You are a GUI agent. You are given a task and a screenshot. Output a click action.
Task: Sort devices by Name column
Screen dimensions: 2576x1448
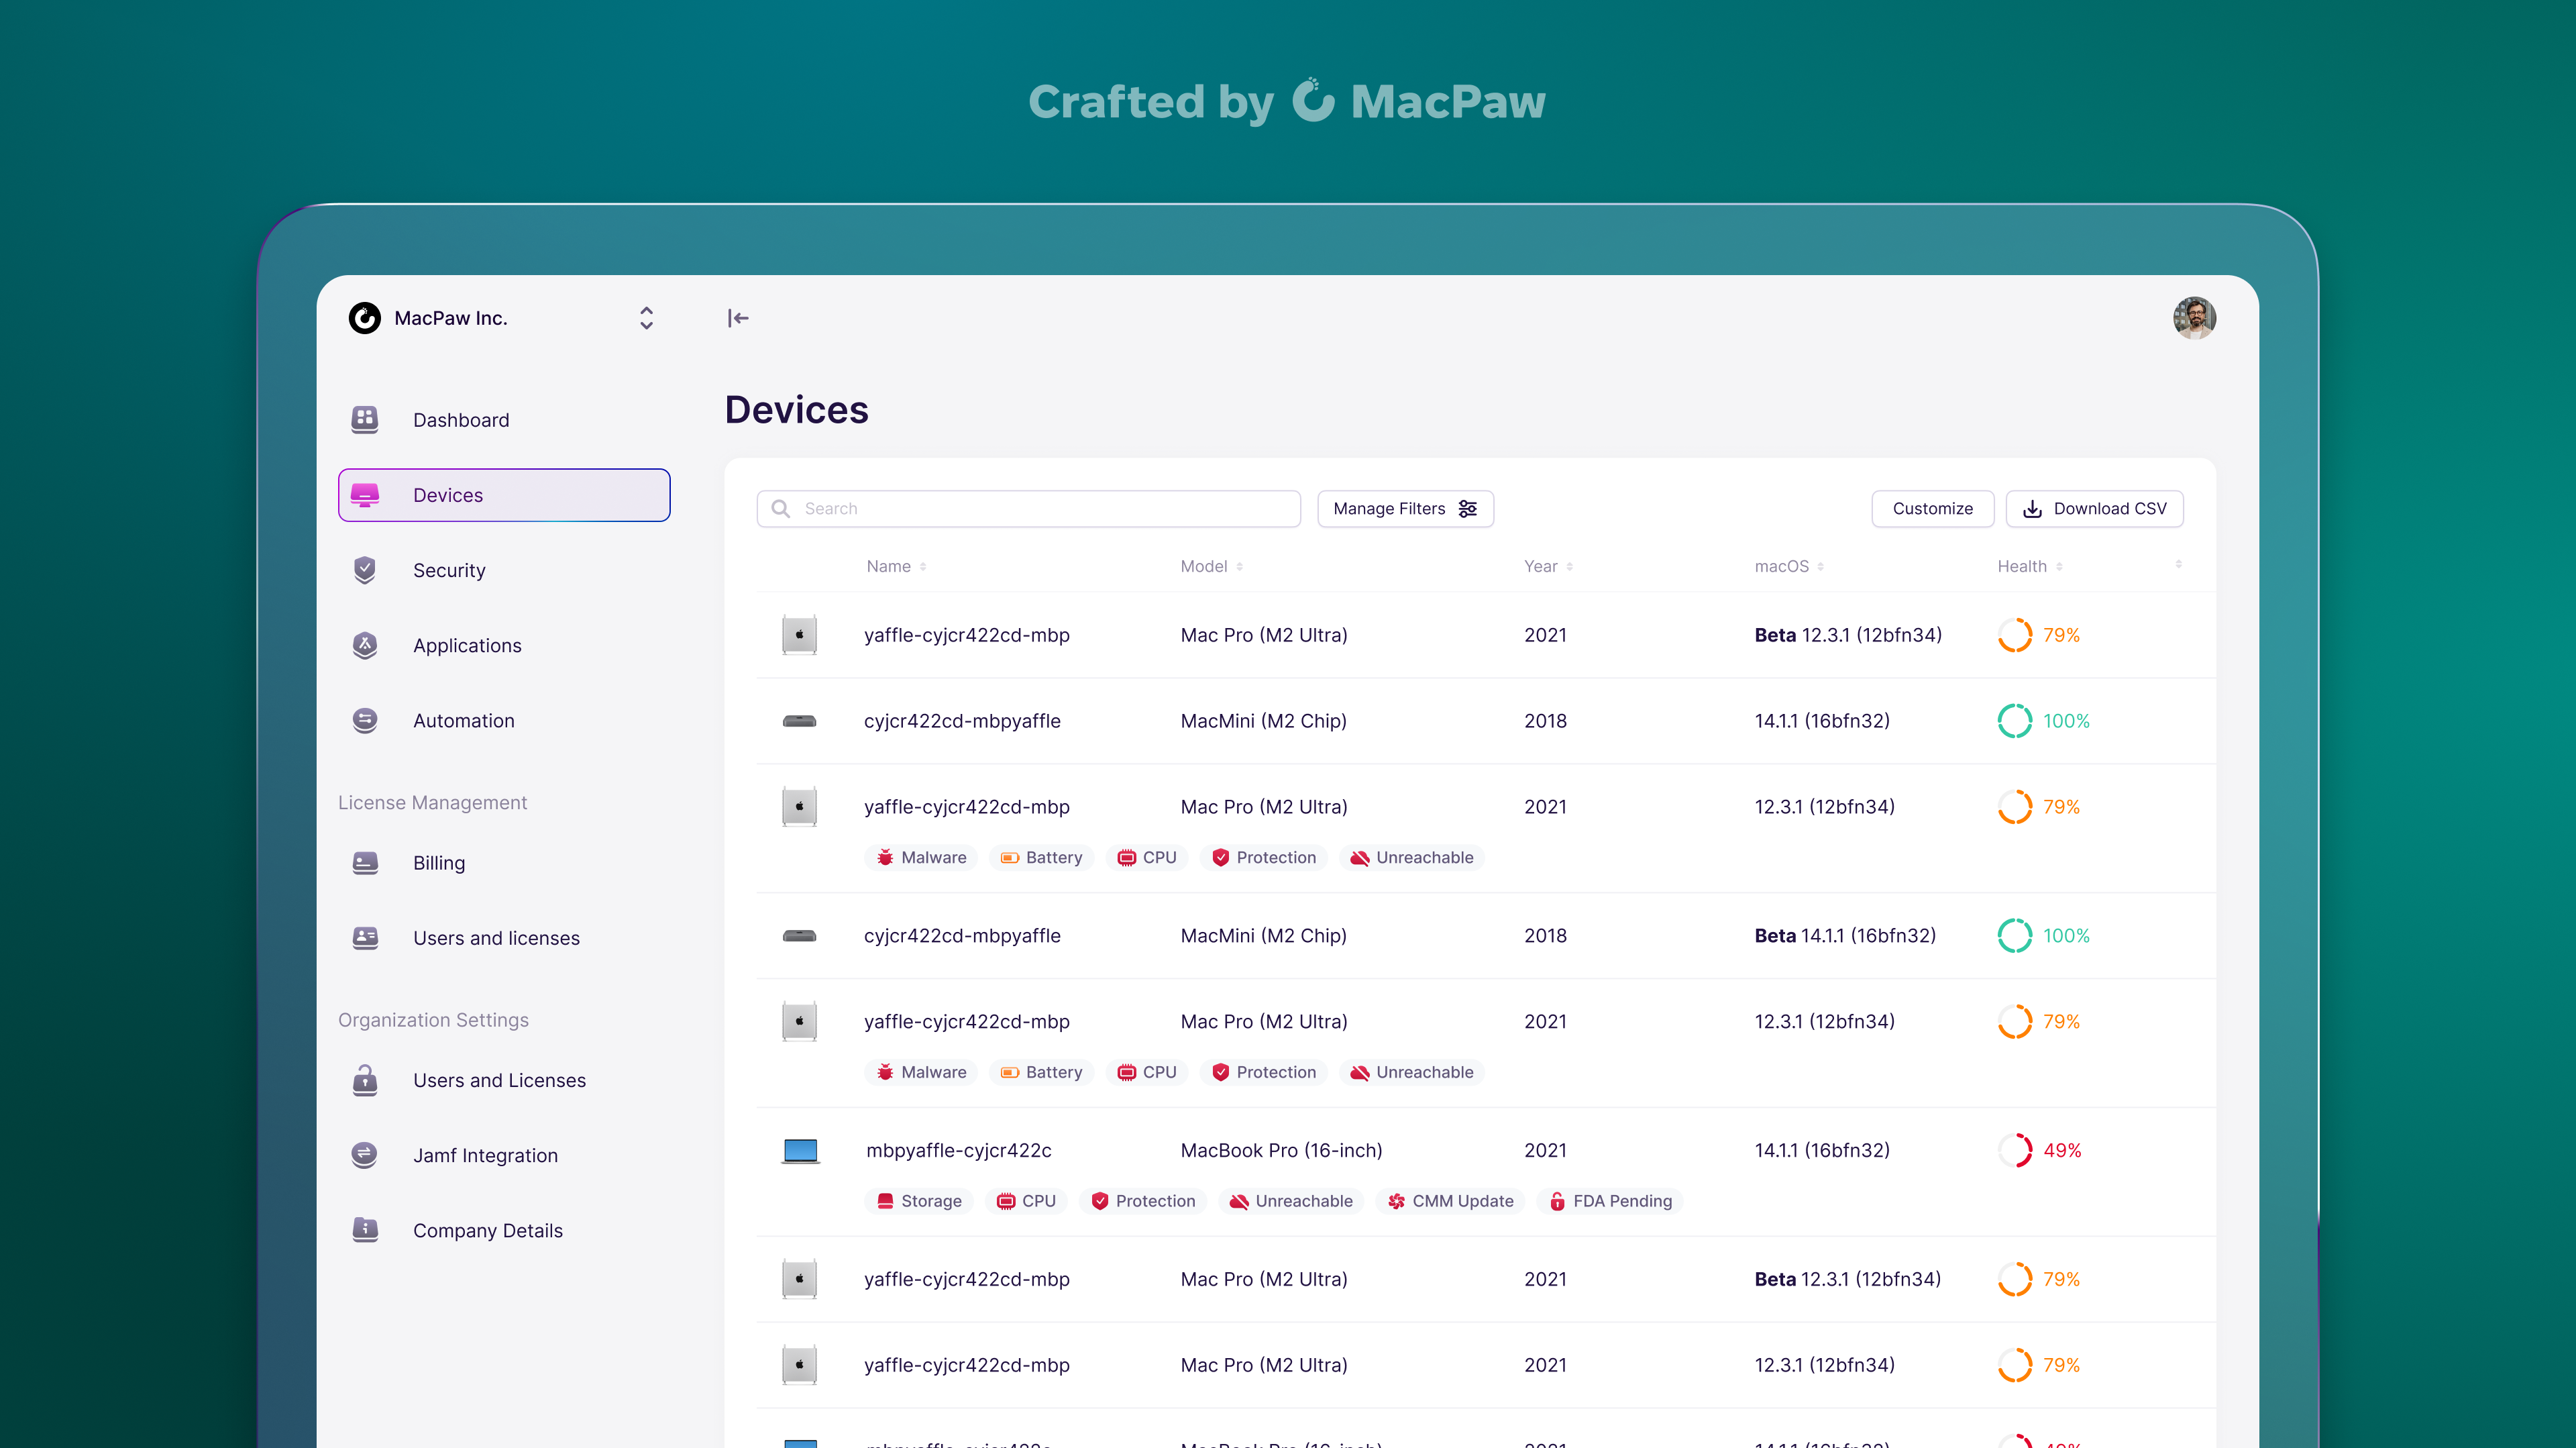896,566
